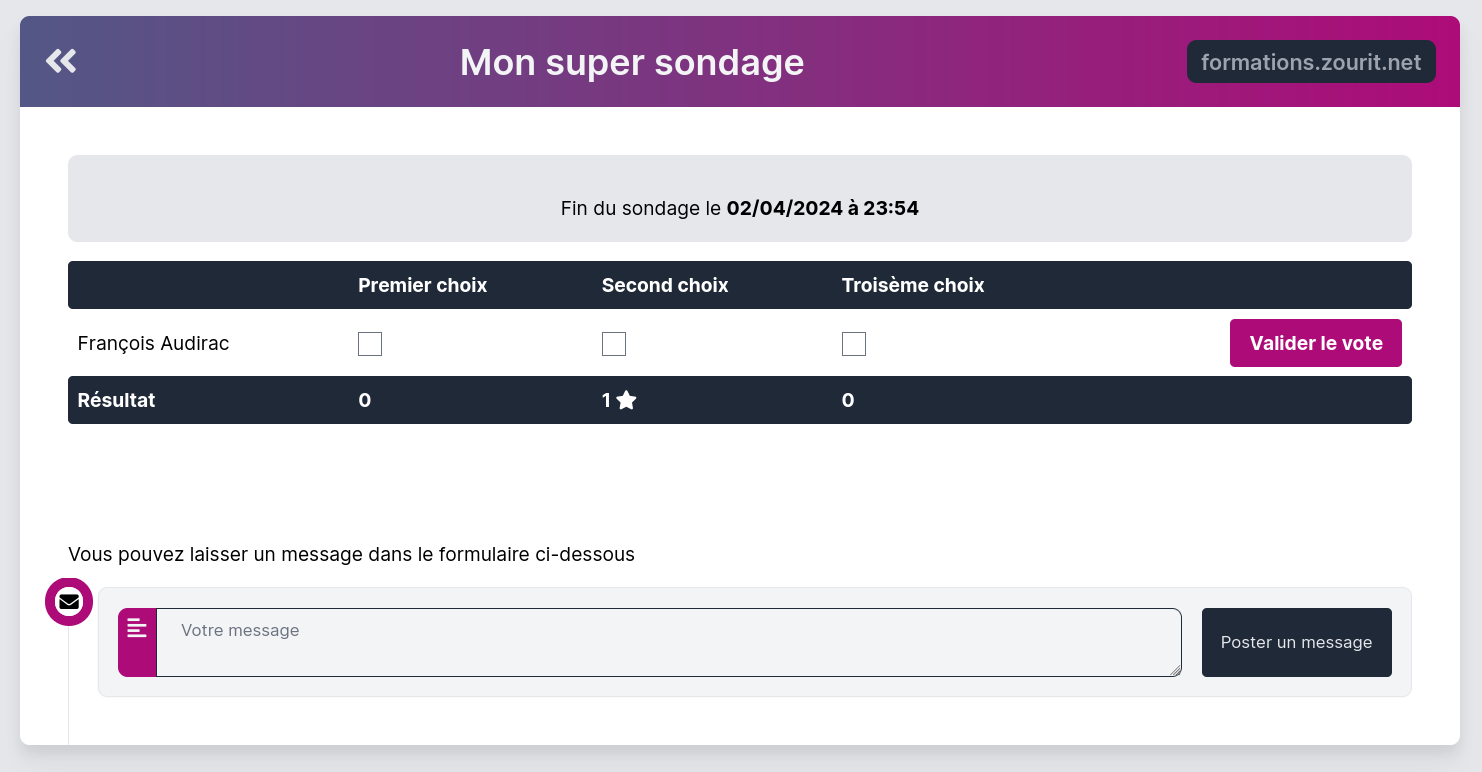1482x772 pixels.
Task: Tick the Premier choix checkbox
Action: point(370,344)
